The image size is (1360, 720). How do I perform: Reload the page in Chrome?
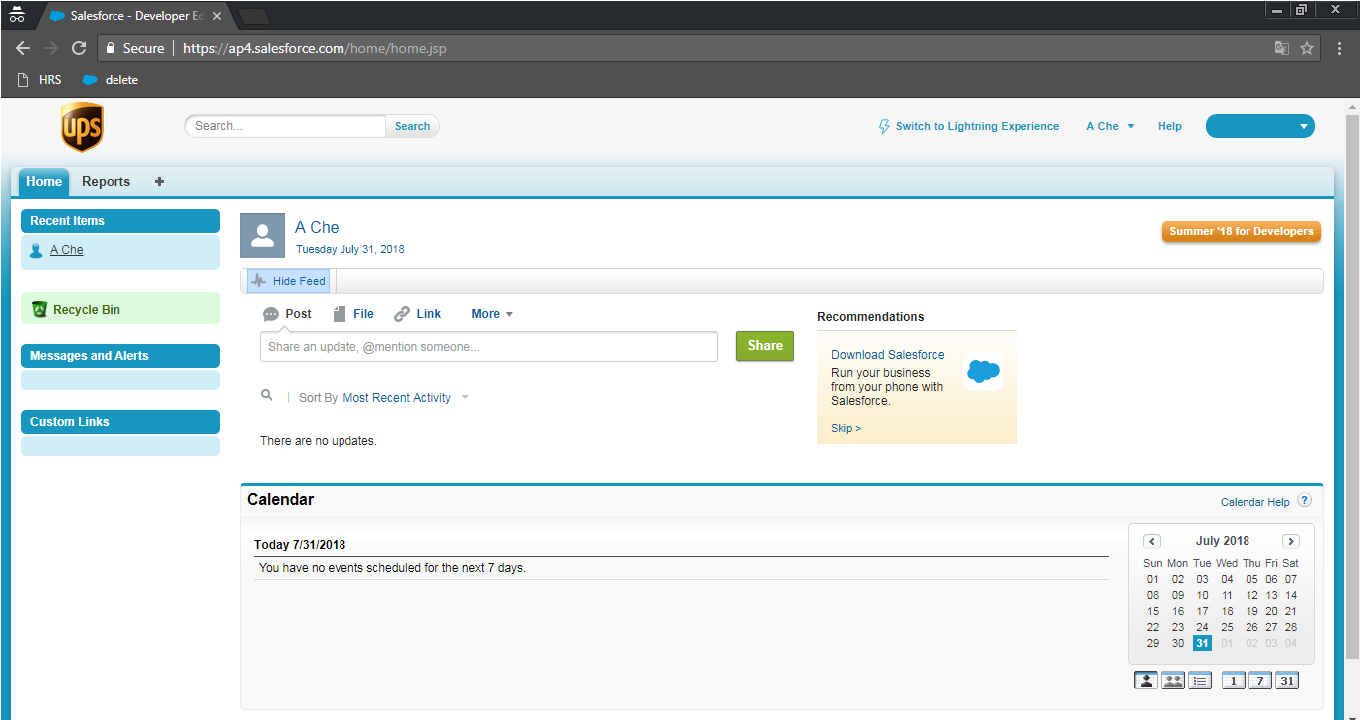tap(77, 48)
